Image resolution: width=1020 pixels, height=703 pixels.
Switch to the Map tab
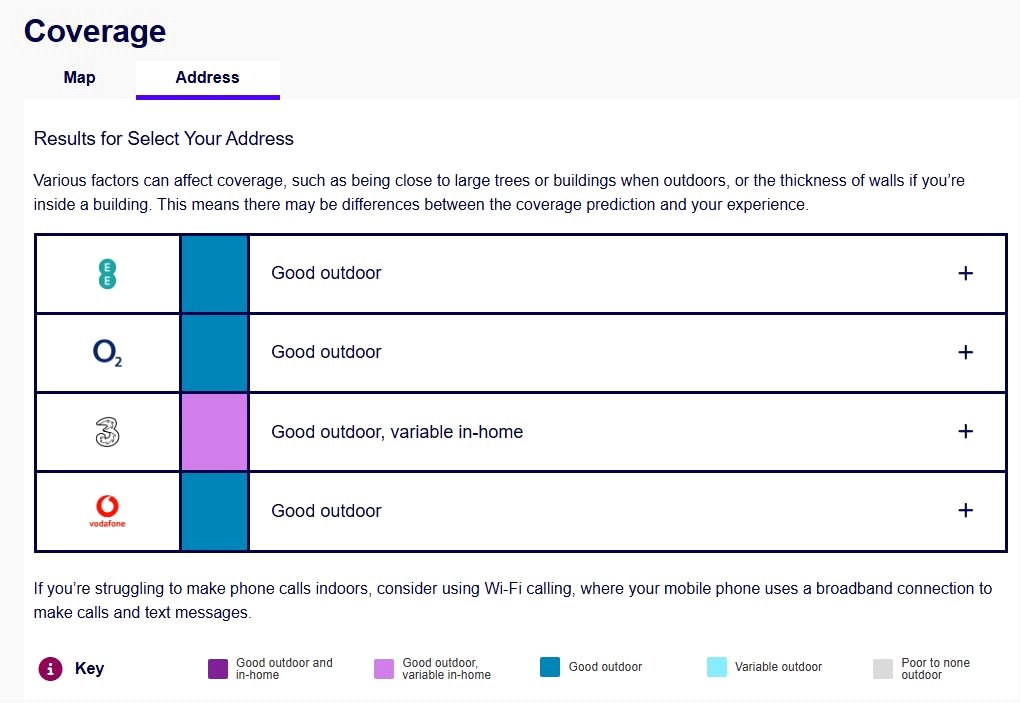click(x=80, y=78)
